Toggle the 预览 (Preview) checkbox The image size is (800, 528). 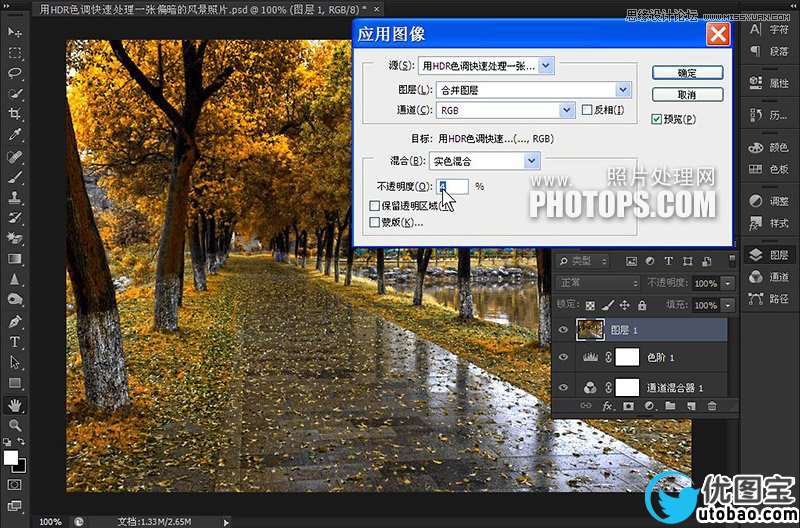(656, 119)
